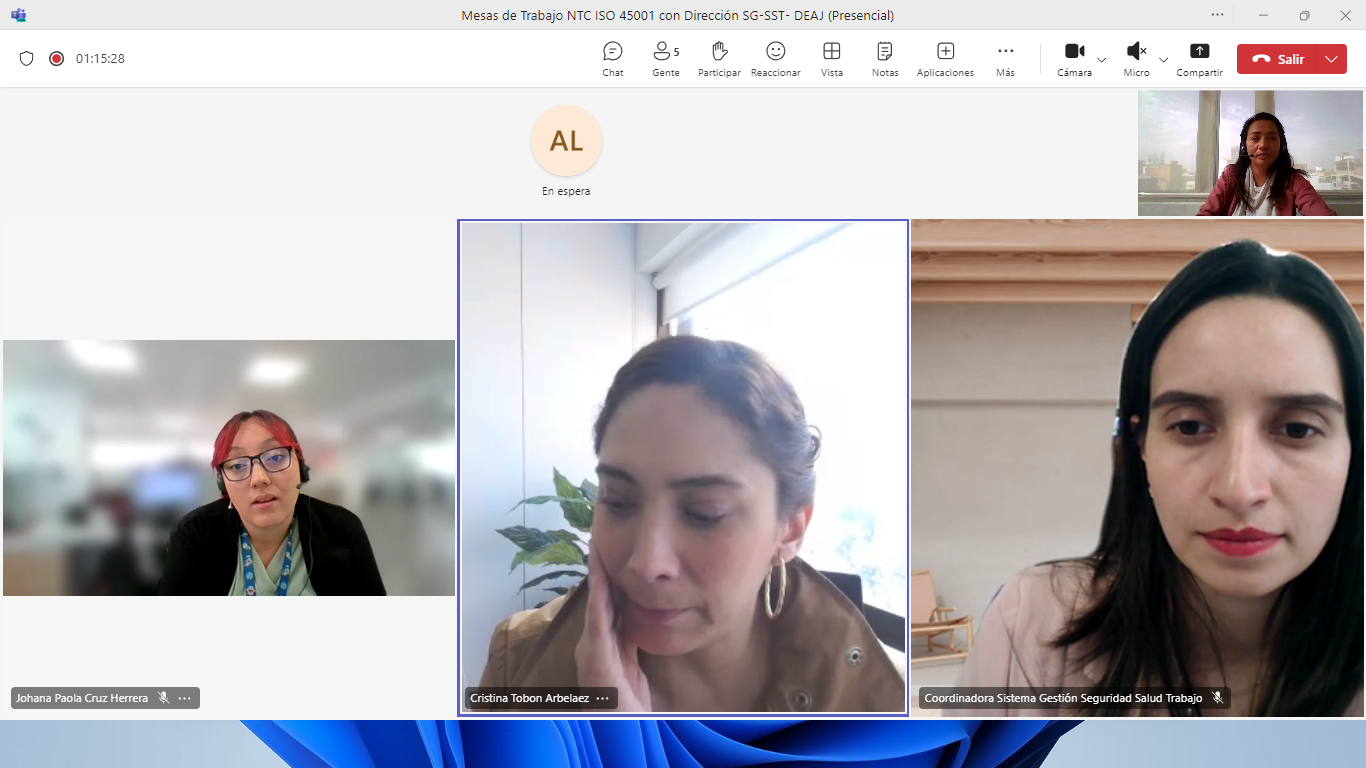Change layout with Vista button

click(832, 59)
